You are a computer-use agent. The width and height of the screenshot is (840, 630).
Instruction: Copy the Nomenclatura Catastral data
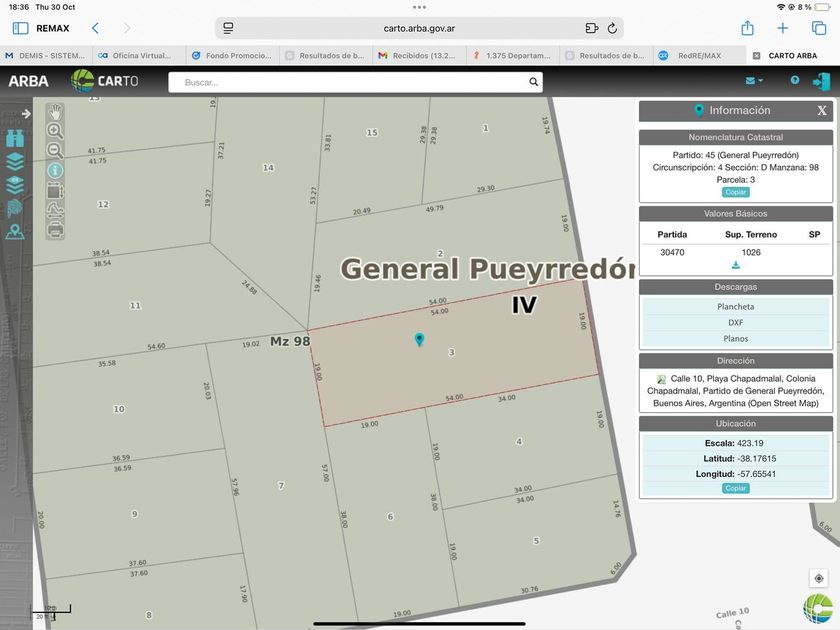tap(736, 192)
